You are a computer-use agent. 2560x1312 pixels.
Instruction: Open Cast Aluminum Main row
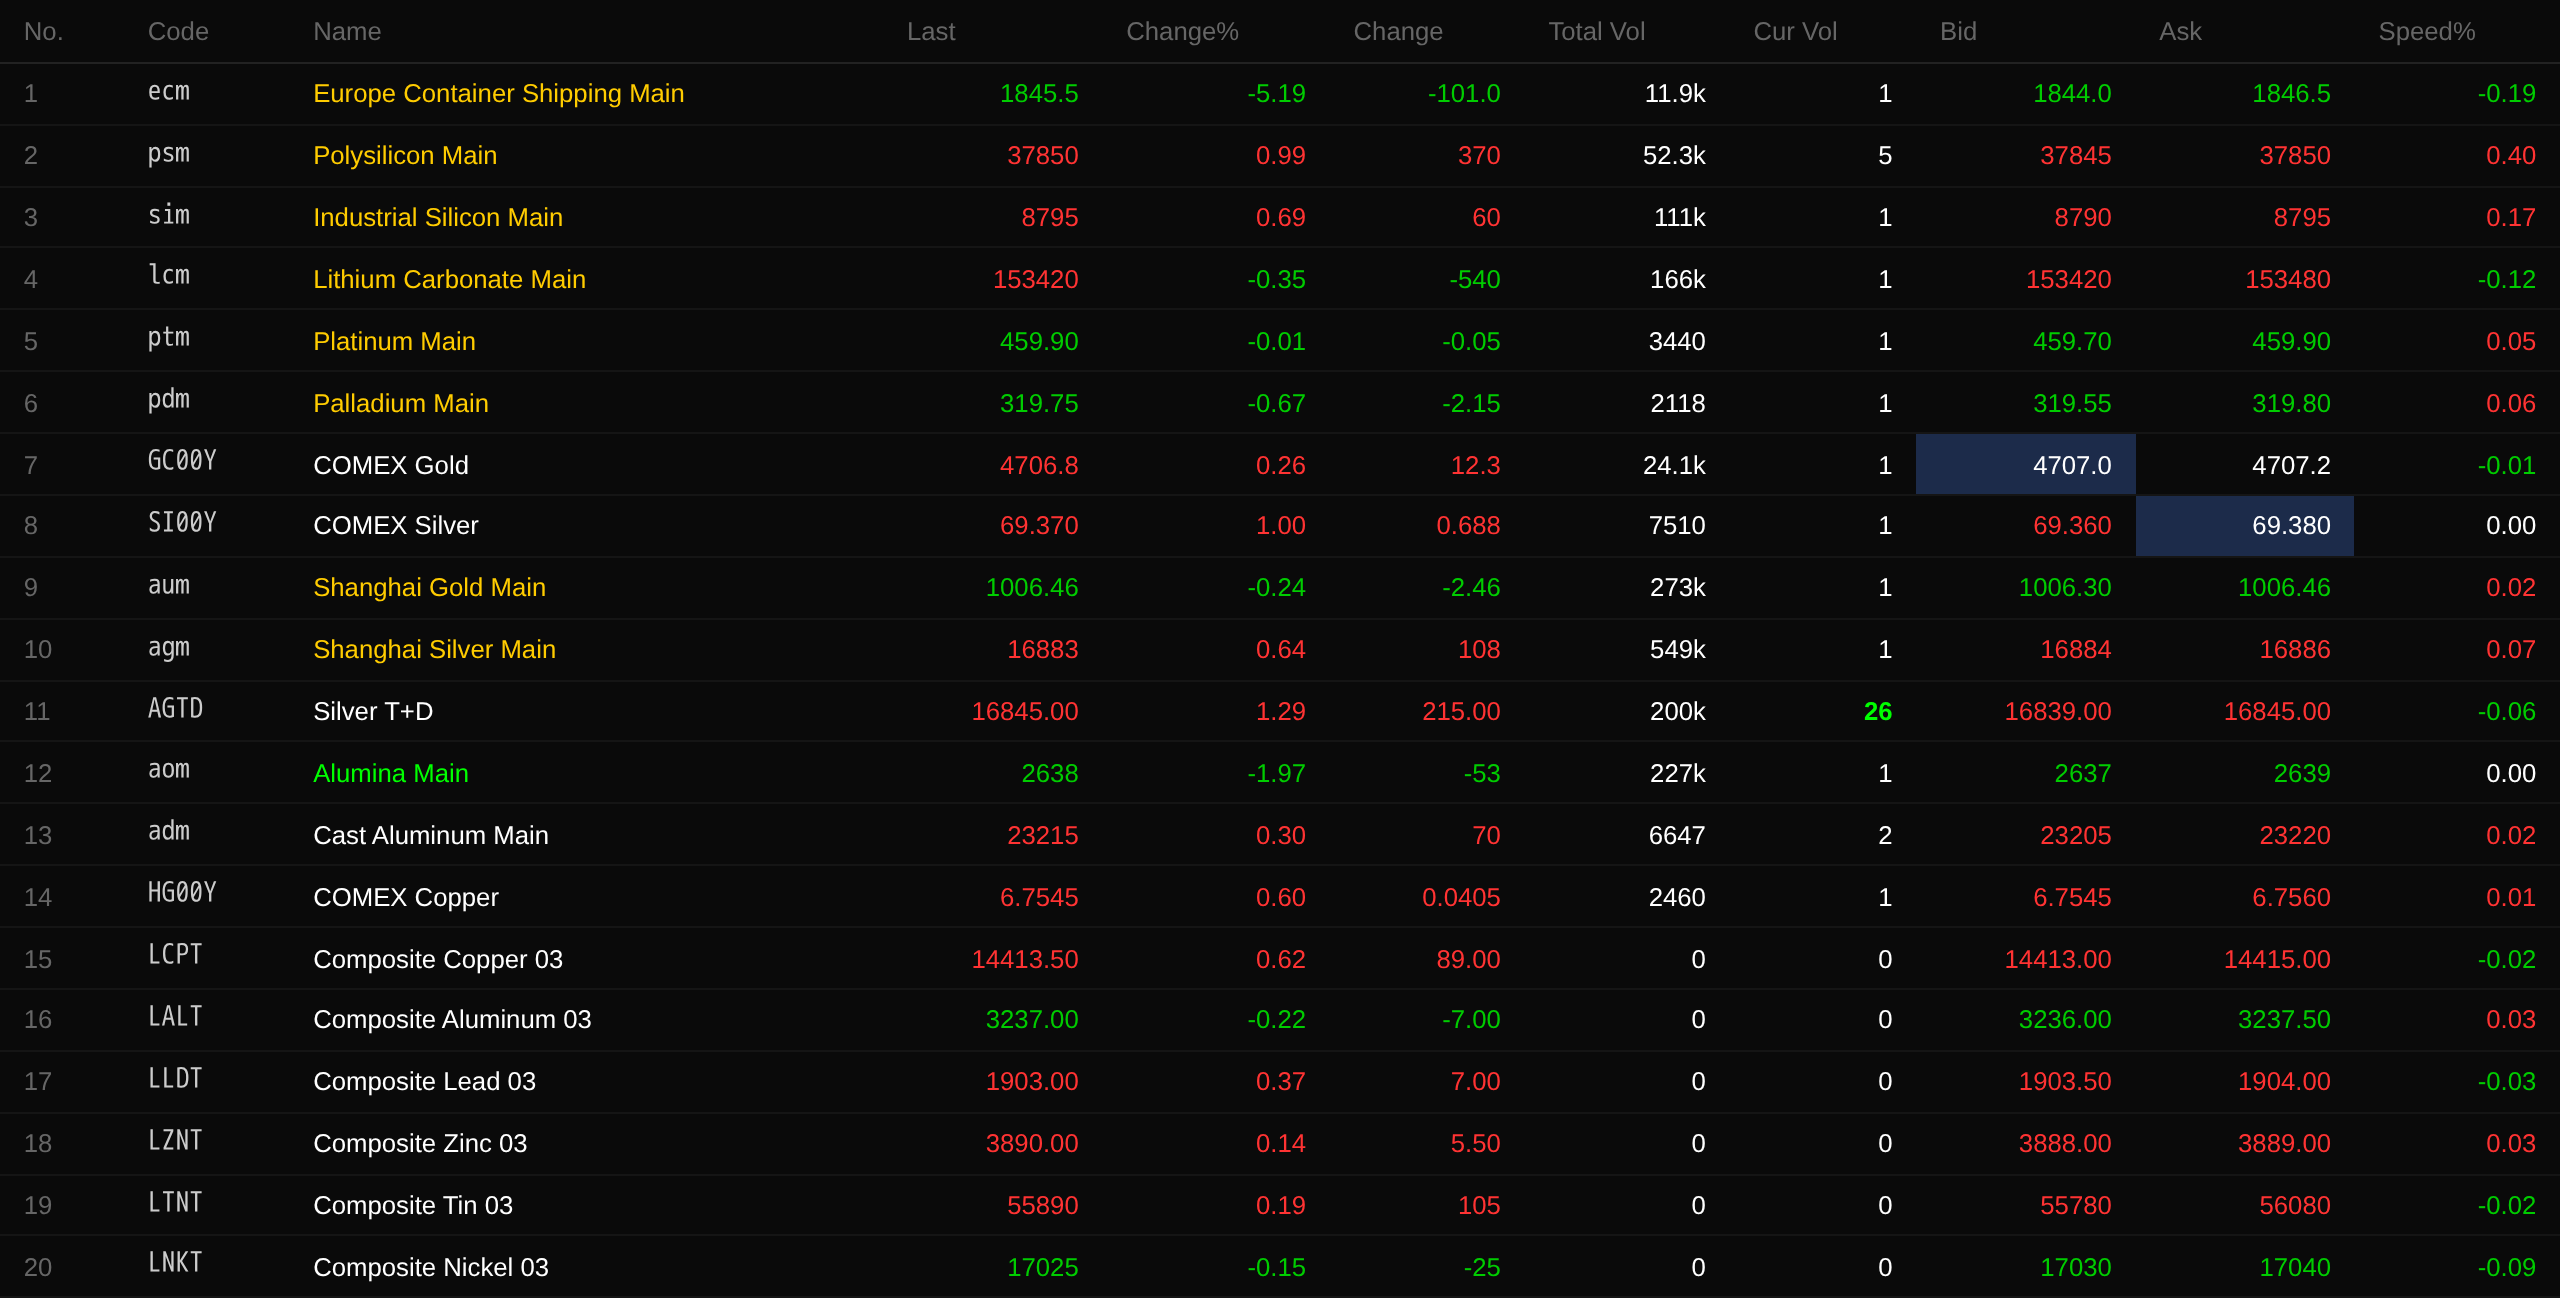[x=1280, y=836]
